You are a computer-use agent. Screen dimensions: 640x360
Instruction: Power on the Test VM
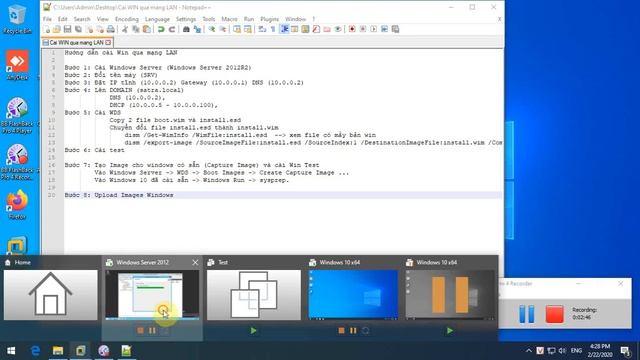pos(253,331)
